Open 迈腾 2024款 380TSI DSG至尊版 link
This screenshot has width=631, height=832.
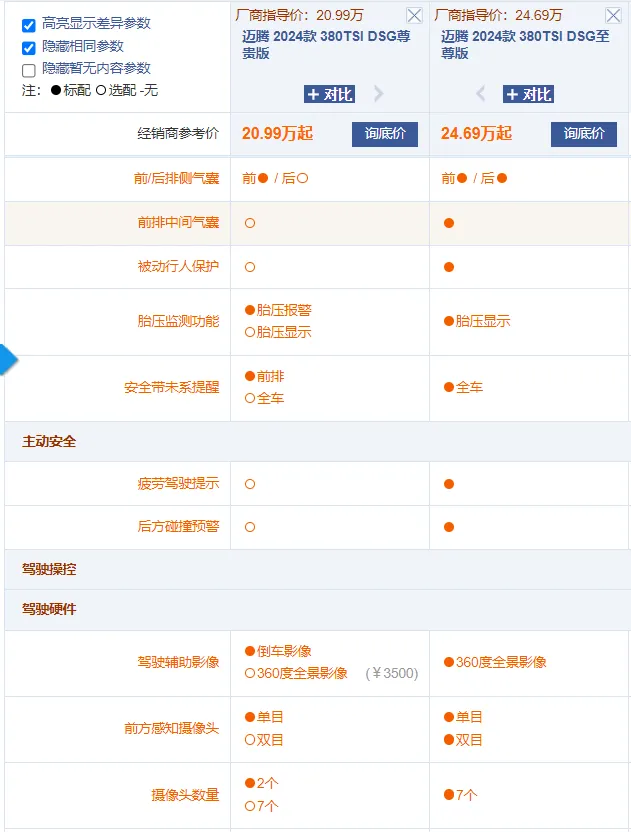[x=525, y=45]
